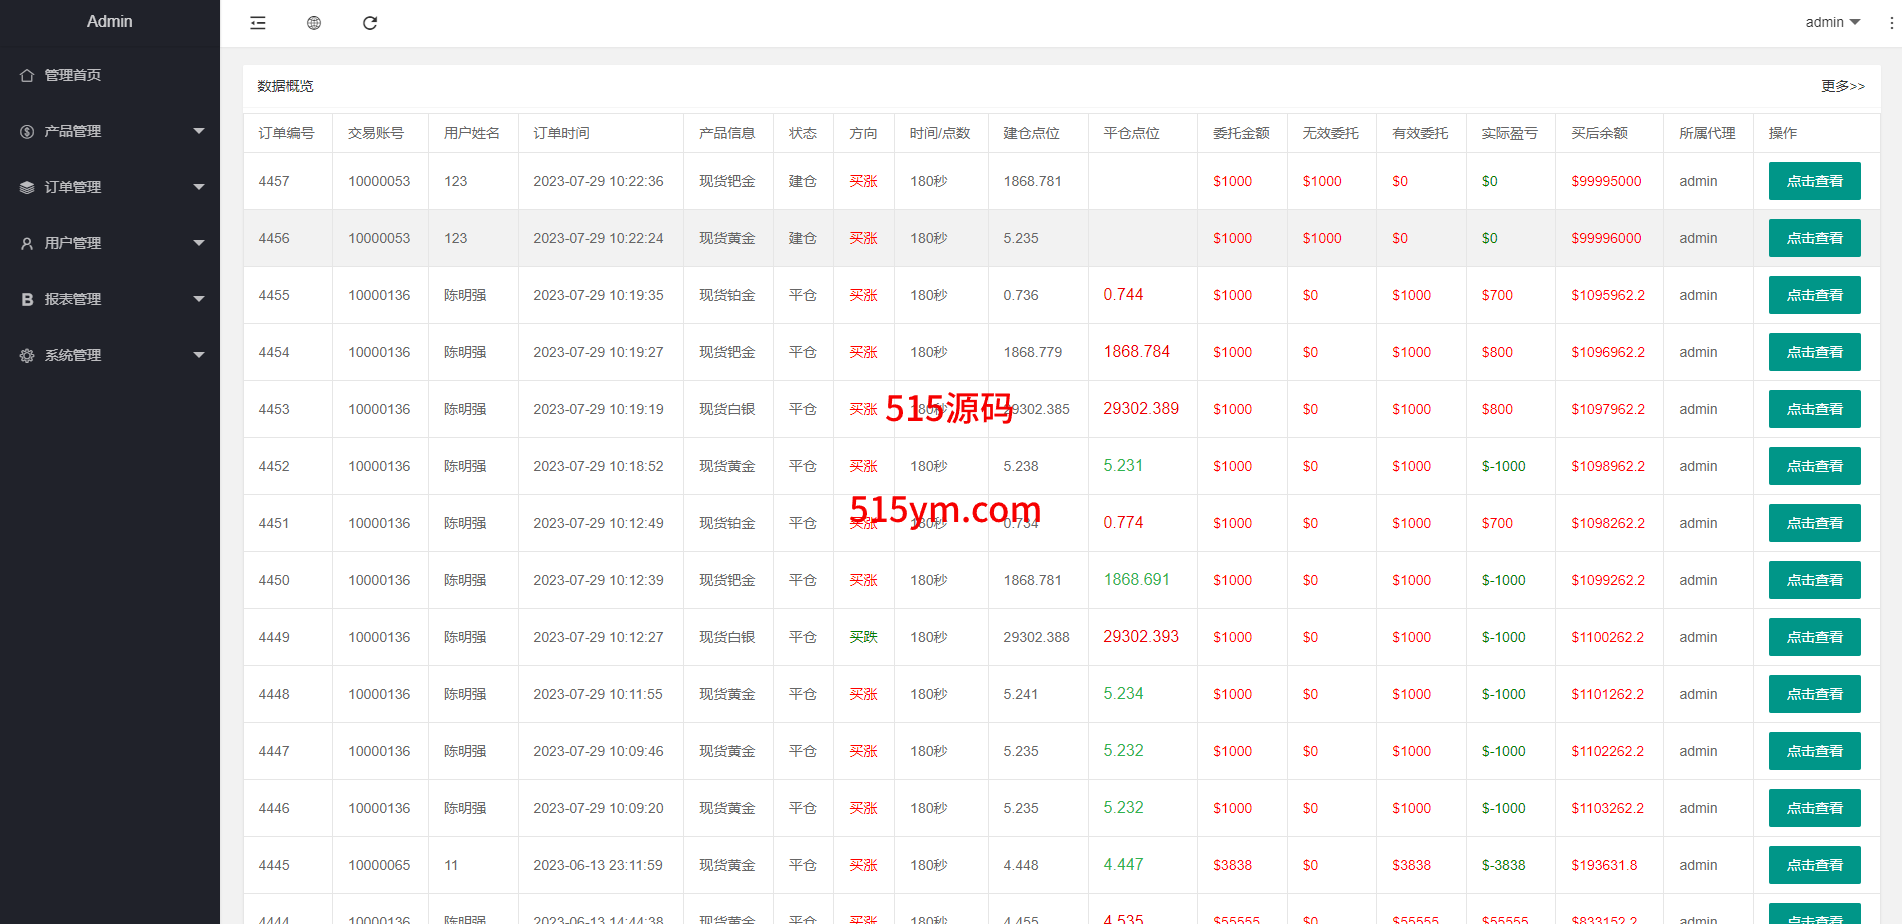The width and height of the screenshot is (1902, 924).
Task: Click the gear icon beside 系统管理
Action: [27, 355]
